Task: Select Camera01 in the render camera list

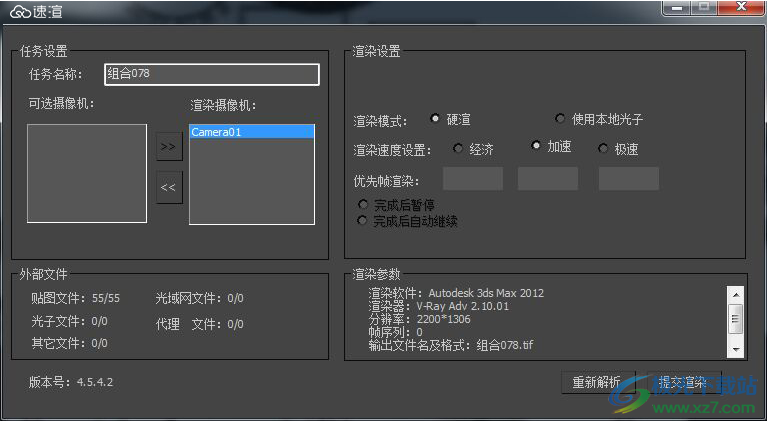Action: (x=252, y=132)
